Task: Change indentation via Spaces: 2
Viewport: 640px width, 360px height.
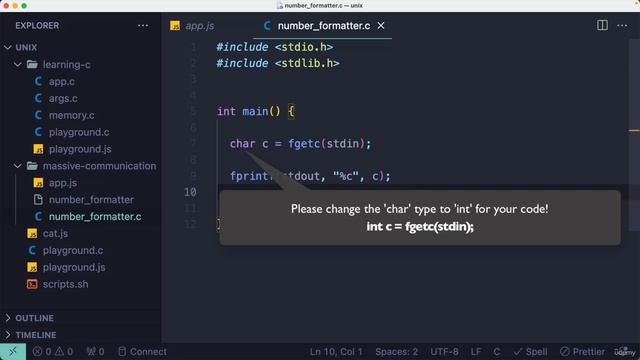Action: click(x=396, y=351)
